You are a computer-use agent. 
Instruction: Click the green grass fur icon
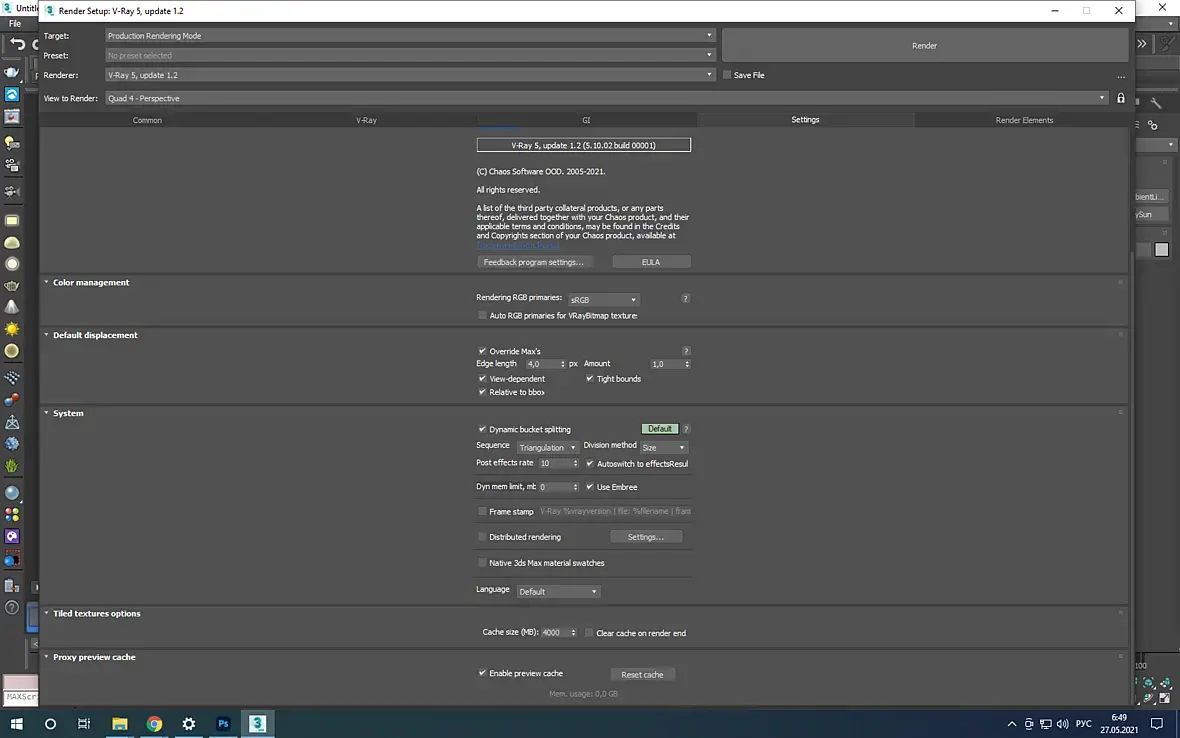tap(12, 466)
